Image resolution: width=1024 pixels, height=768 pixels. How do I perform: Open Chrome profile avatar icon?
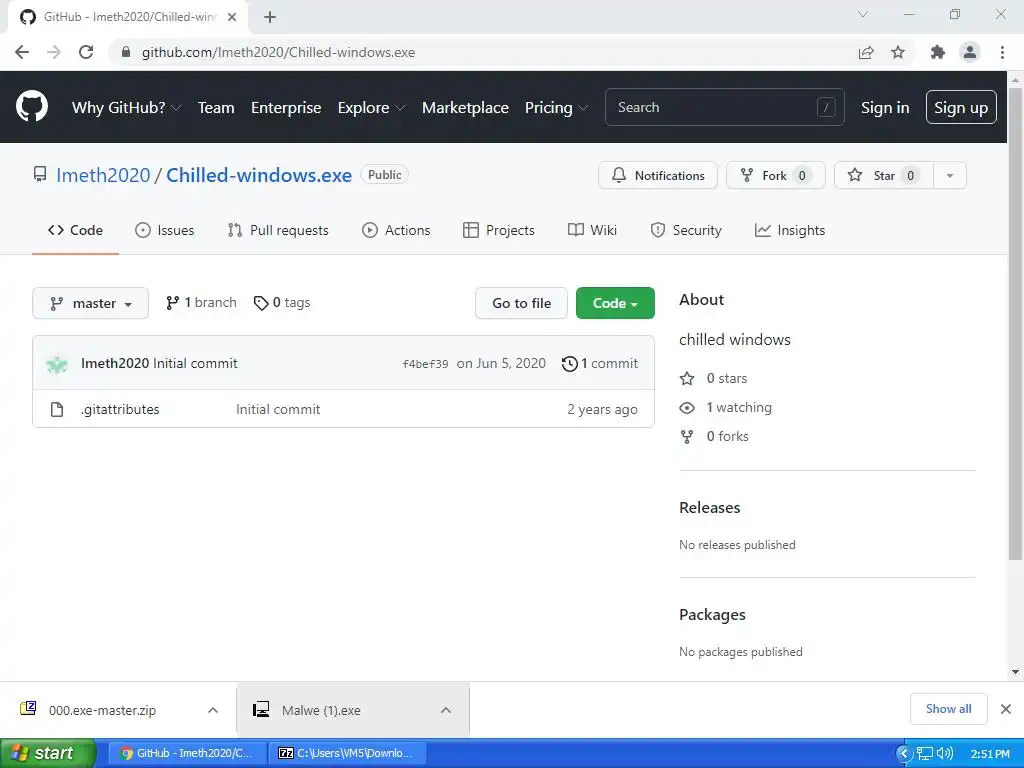click(970, 52)
